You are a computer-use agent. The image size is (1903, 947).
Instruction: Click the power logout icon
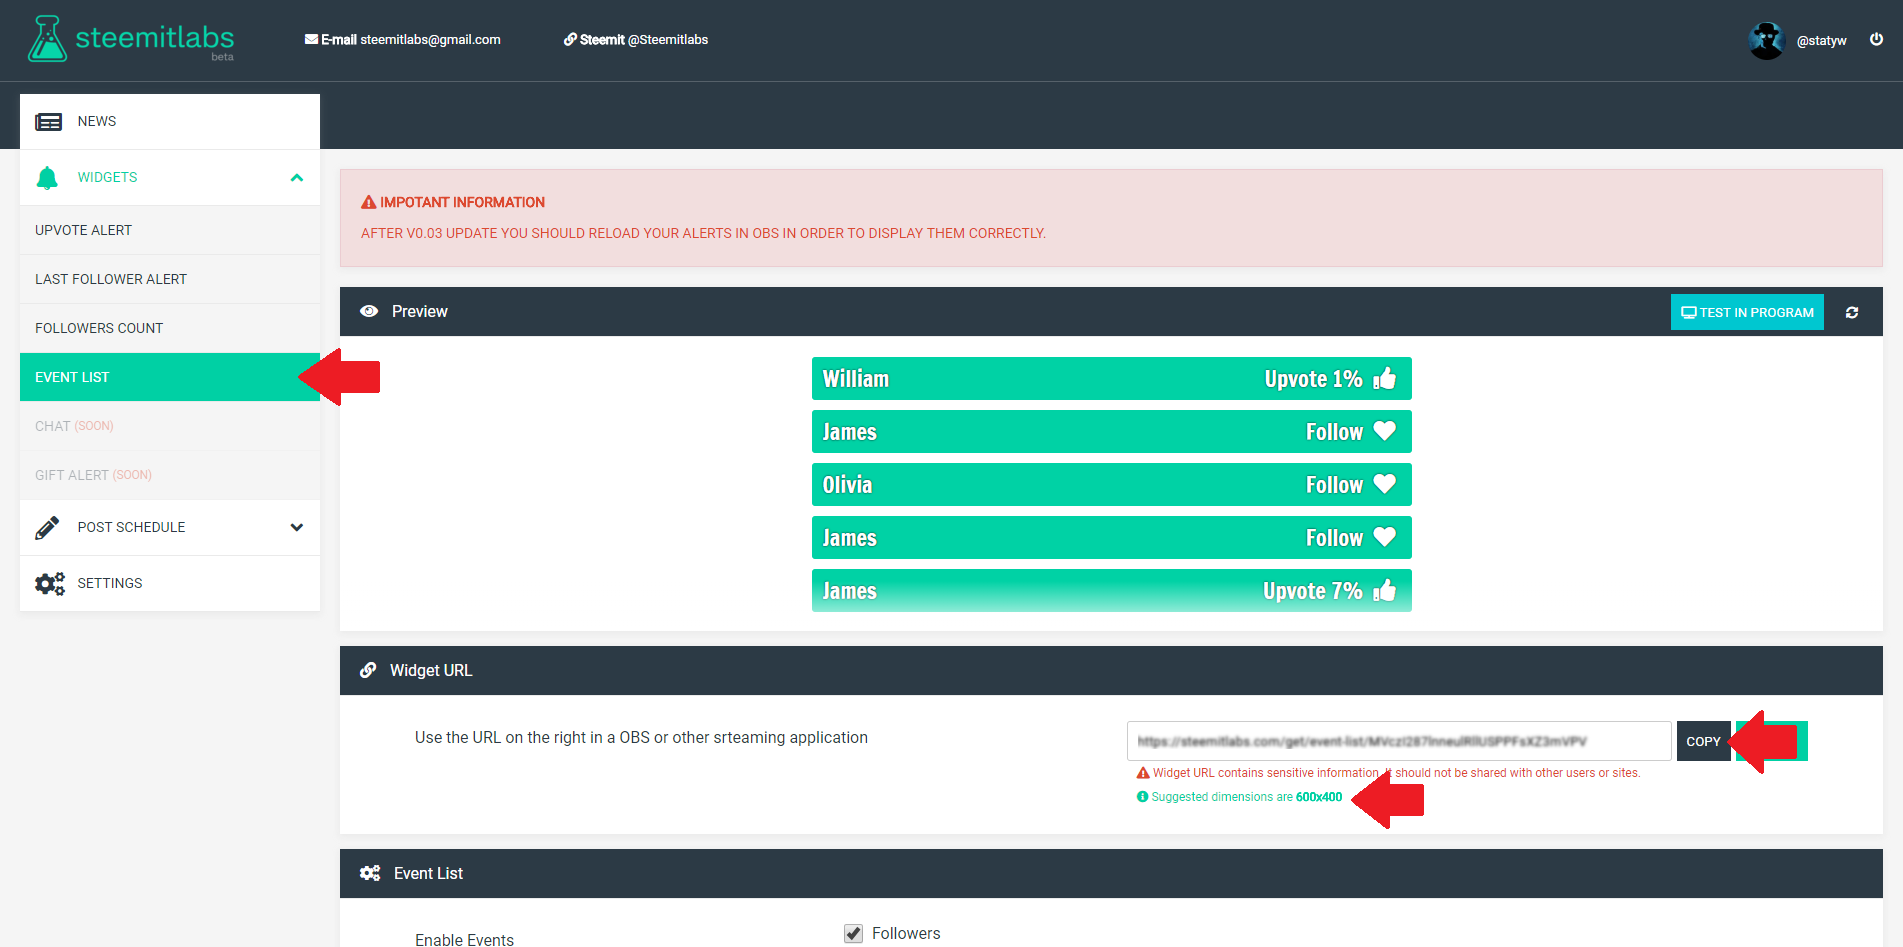tap(1877, 40)
